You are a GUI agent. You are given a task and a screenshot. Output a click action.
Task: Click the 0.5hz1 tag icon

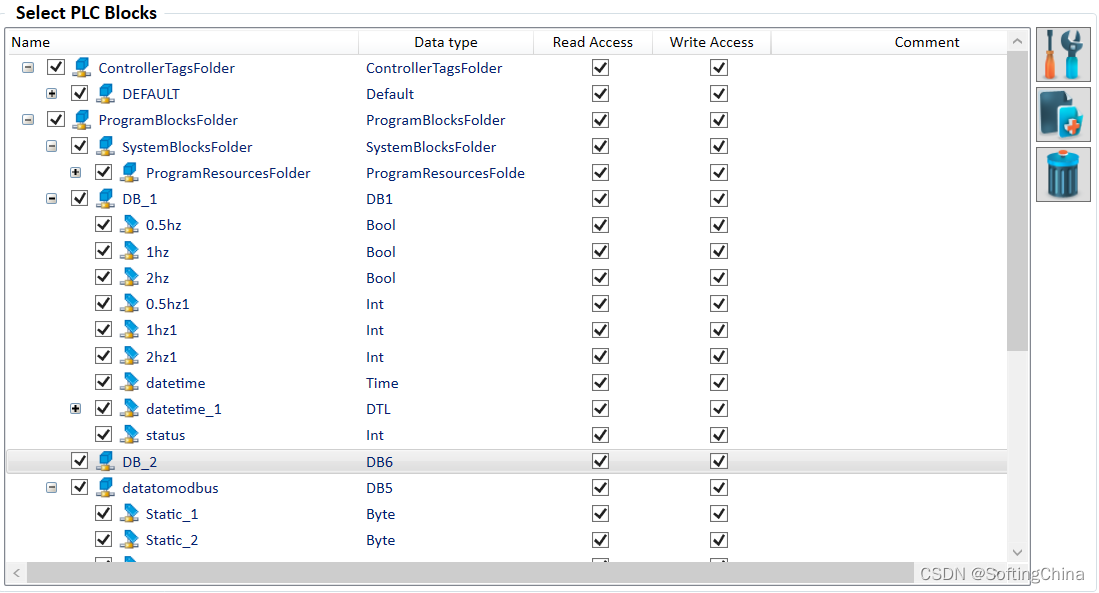click(x=130, y=304)
